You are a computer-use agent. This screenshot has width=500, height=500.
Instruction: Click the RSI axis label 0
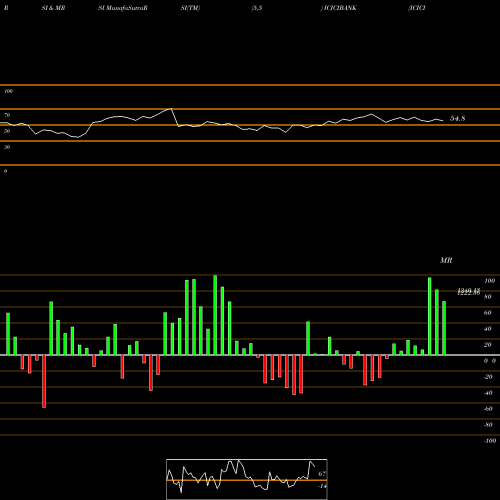coord(5,171)
